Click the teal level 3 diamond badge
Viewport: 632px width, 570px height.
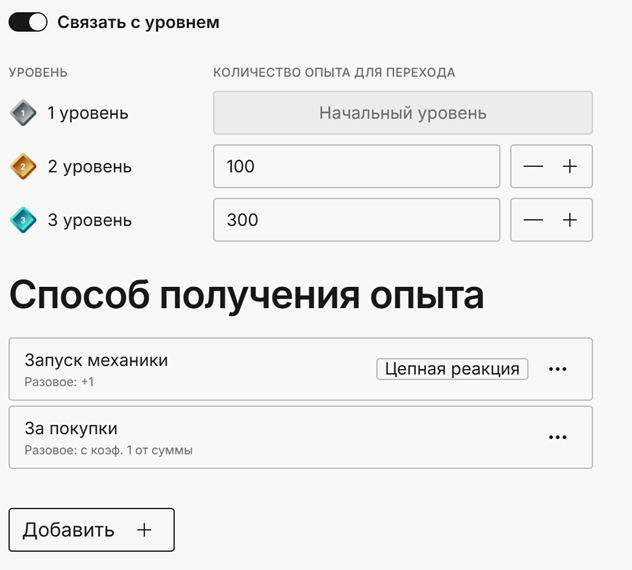coord(23,220)
